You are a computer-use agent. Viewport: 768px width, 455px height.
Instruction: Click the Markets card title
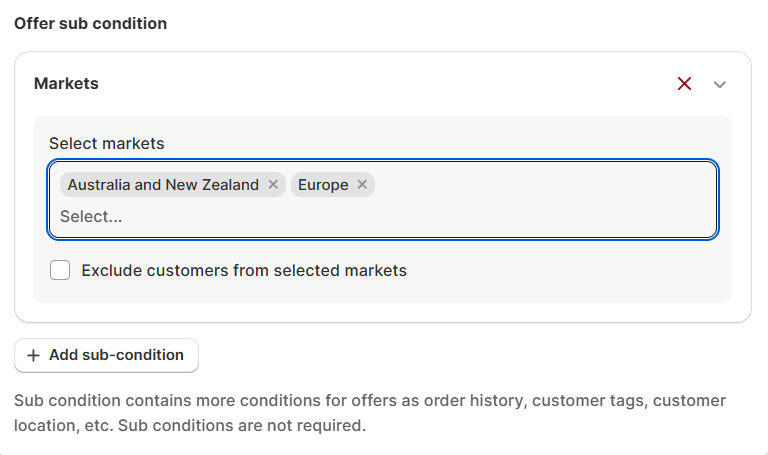click(x=66, y=84)
